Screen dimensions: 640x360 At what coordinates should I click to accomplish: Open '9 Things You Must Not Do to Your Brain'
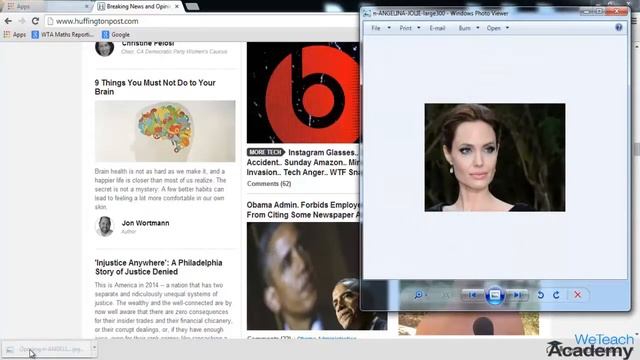155,87
